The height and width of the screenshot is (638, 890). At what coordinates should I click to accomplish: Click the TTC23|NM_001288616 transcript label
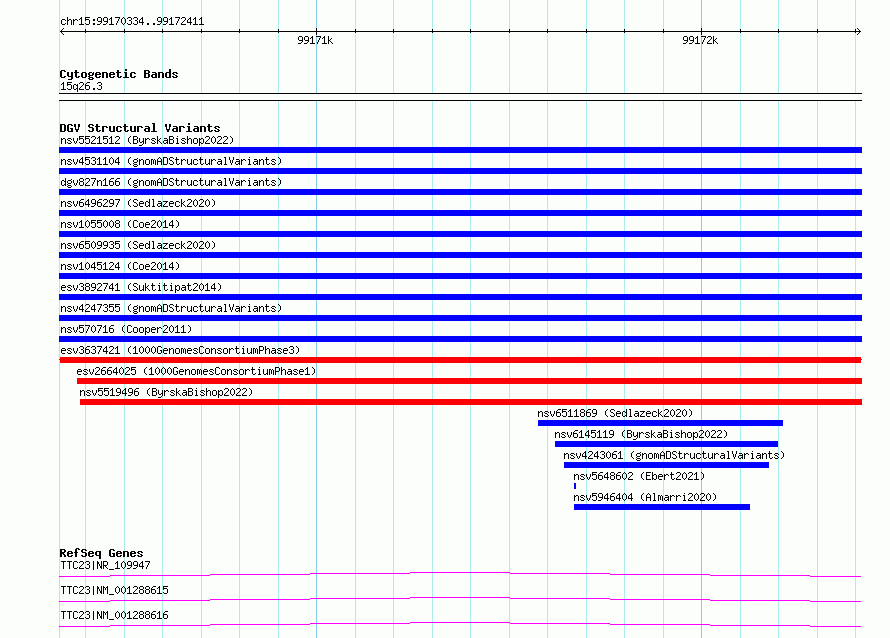pyautogui.click(x=114, y=615)
